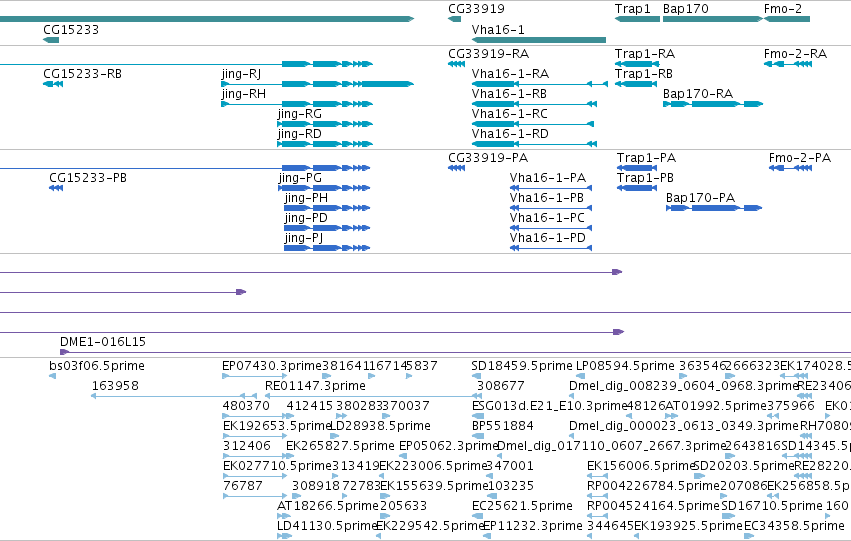Click the jing-RH transcript label

[x=244, y=94]
